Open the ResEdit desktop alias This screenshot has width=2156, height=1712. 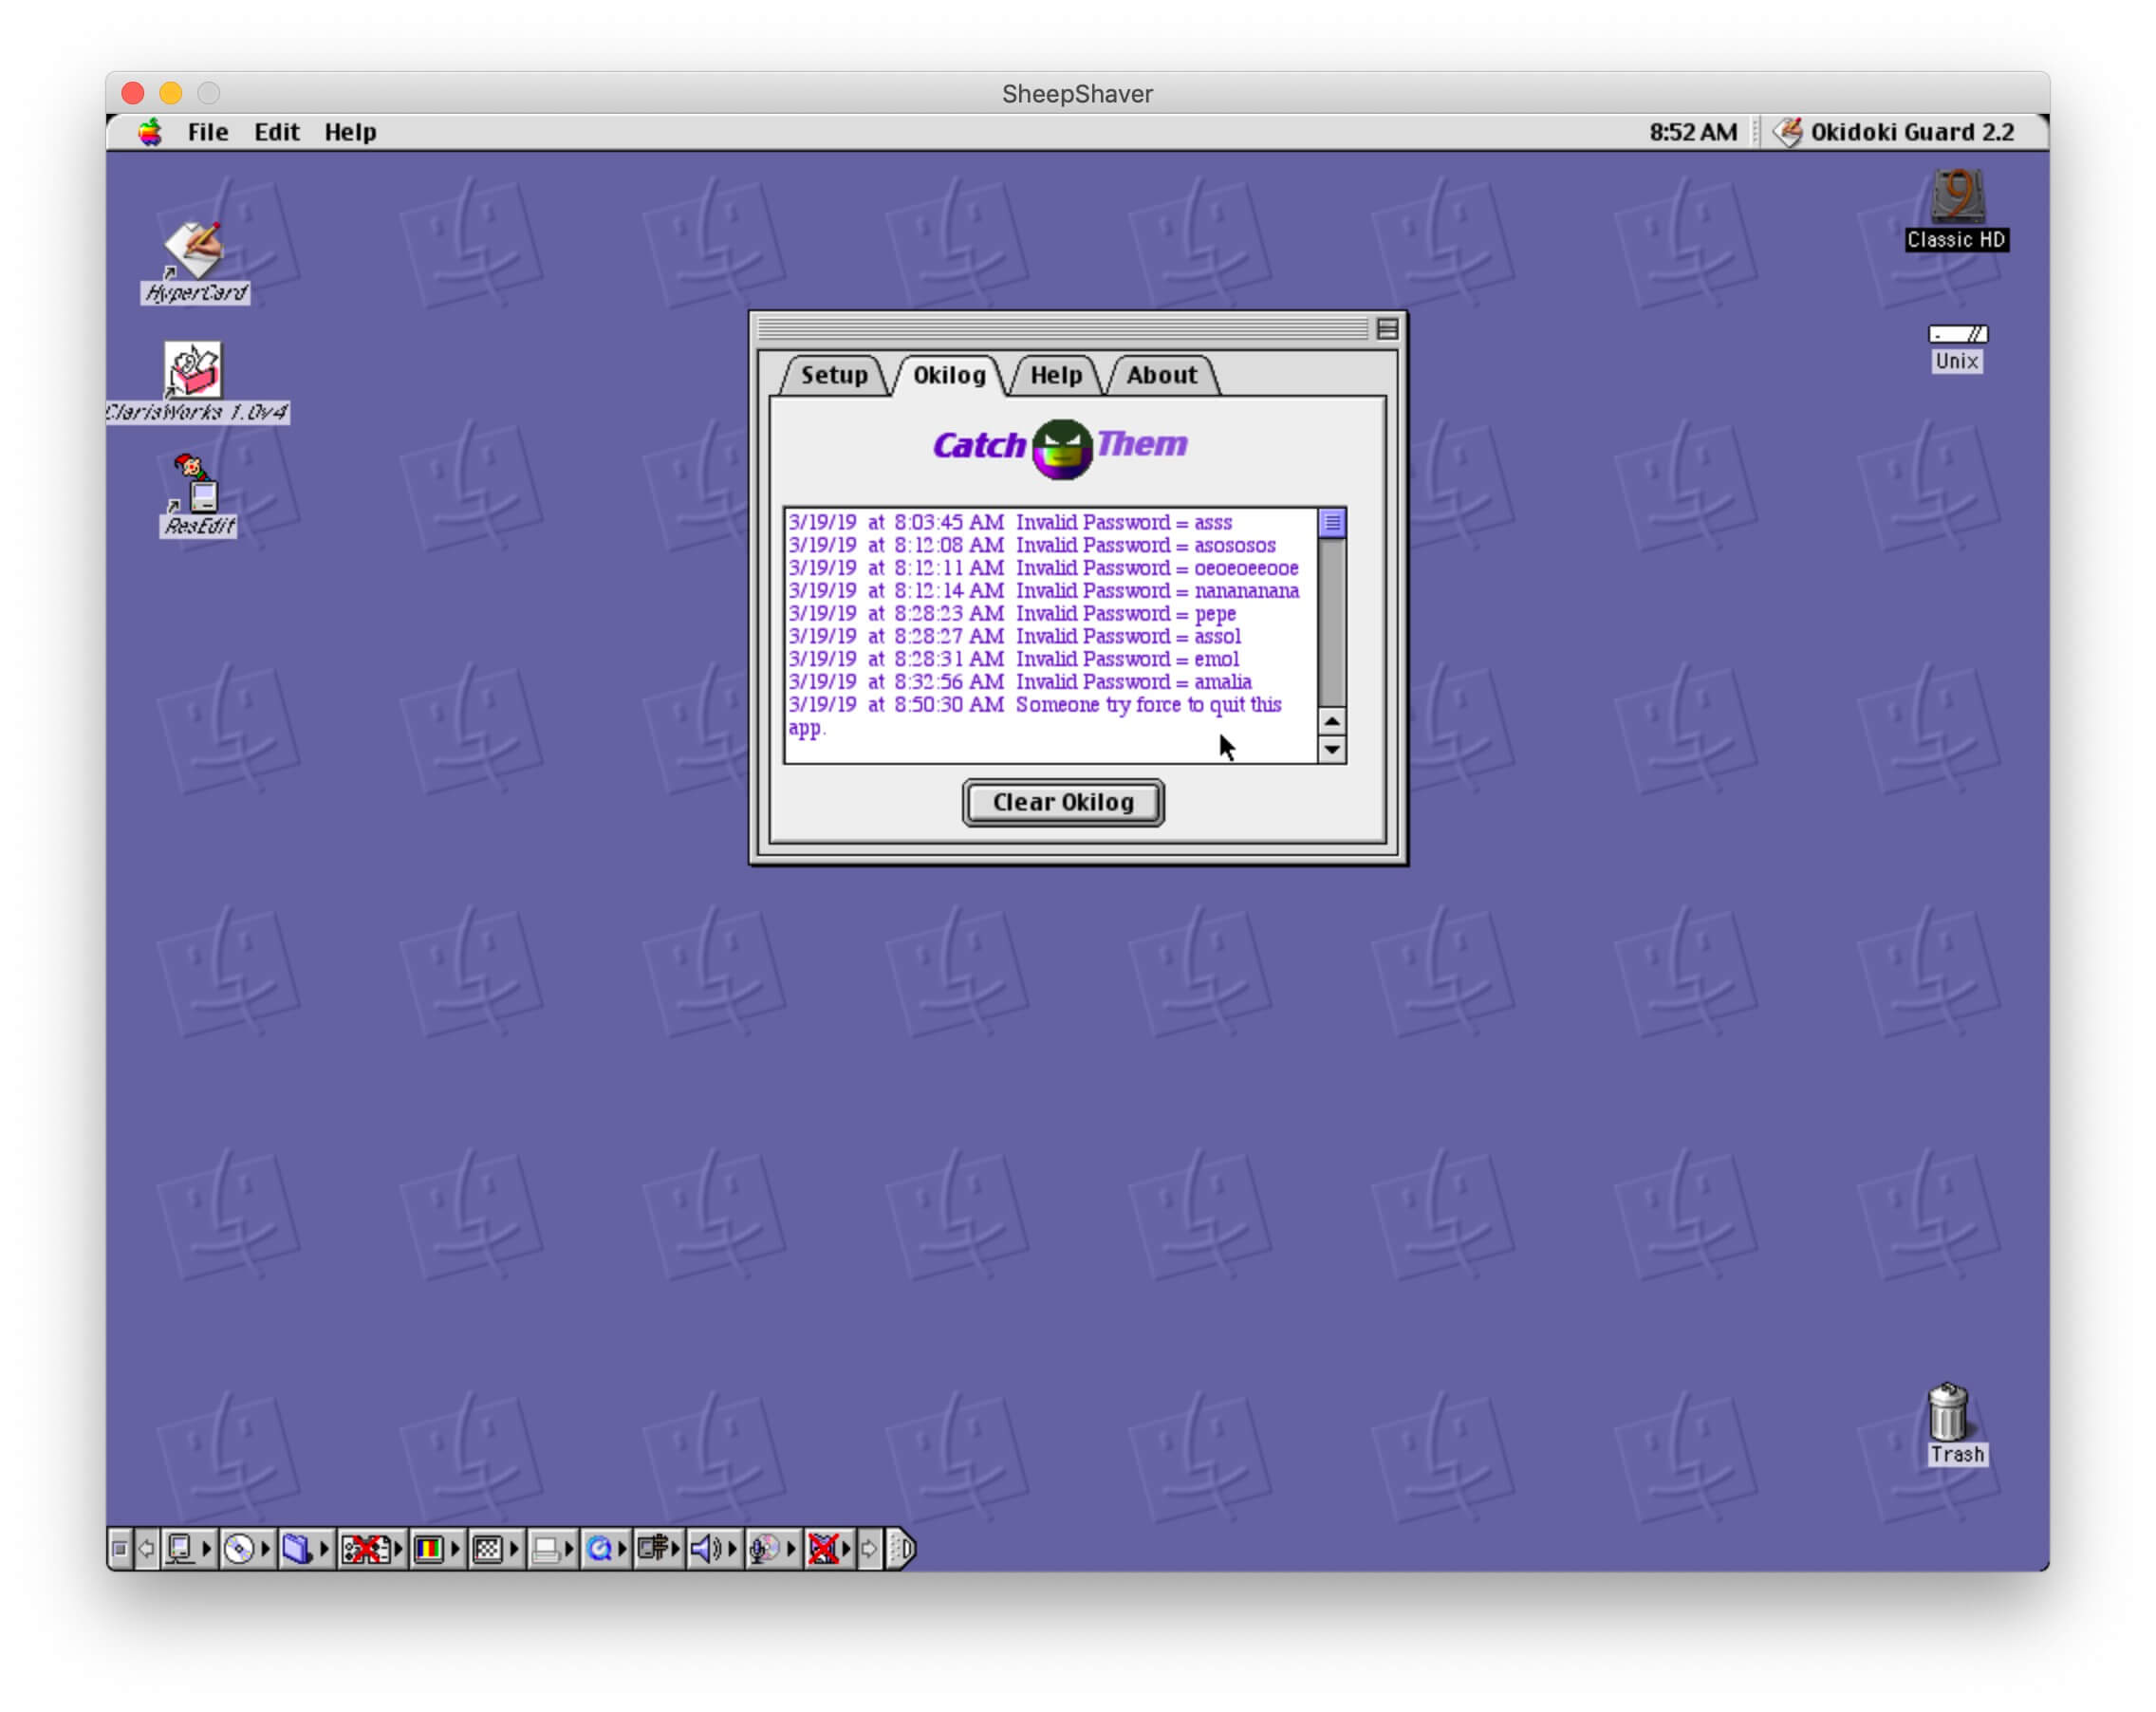[x=195, y=485]
